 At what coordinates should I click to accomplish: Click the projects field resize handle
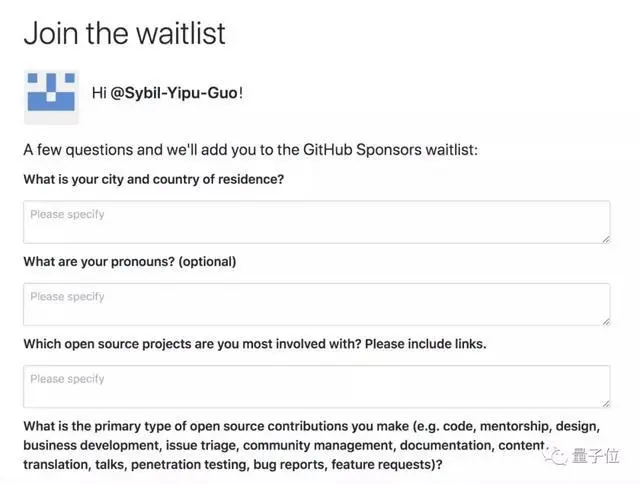click(605, 402)
